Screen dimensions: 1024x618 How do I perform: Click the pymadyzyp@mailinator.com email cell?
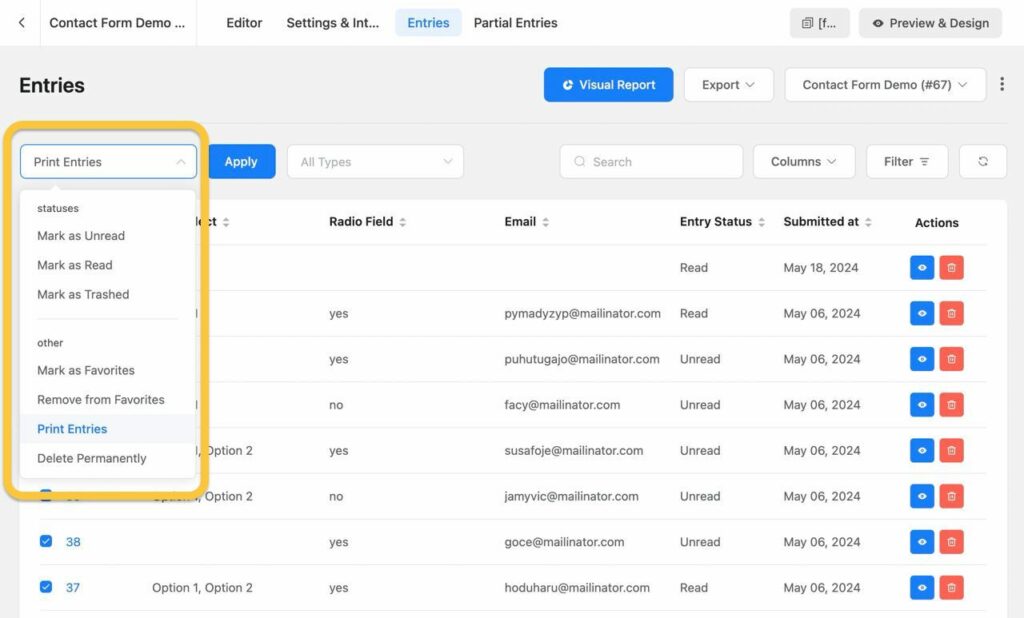[583, 314]
